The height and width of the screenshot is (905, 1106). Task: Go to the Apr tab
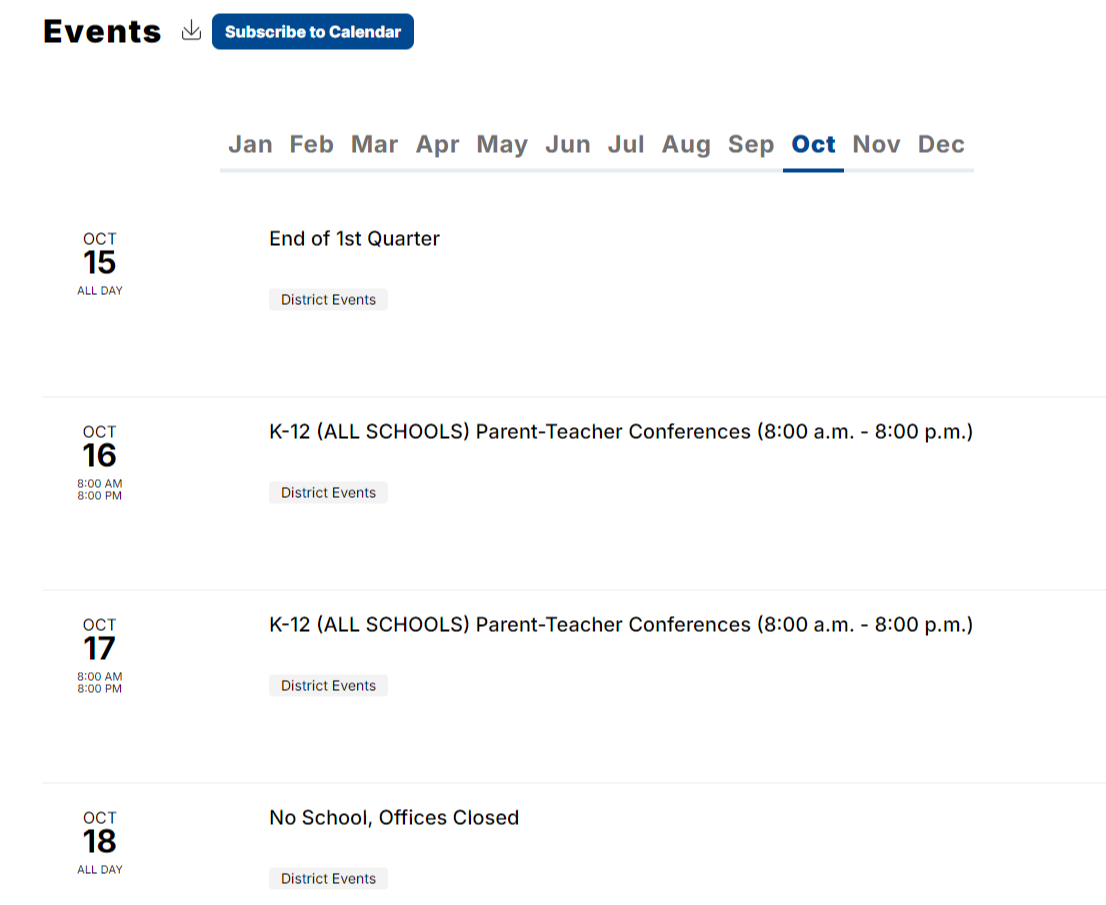click(437, 145)
